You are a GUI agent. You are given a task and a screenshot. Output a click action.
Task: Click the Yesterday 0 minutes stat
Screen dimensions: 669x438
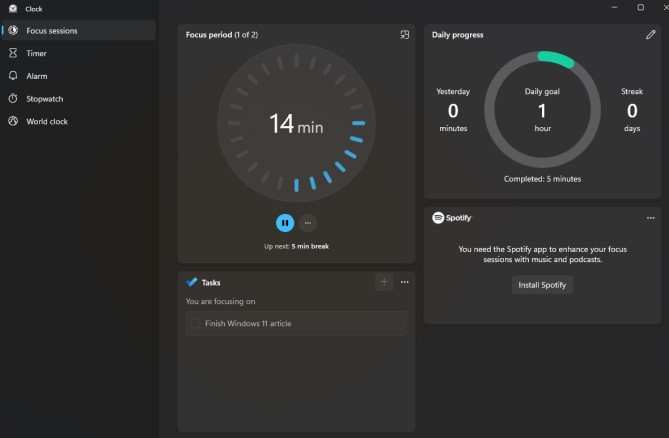pyautogui.click(x=453, y=110)
